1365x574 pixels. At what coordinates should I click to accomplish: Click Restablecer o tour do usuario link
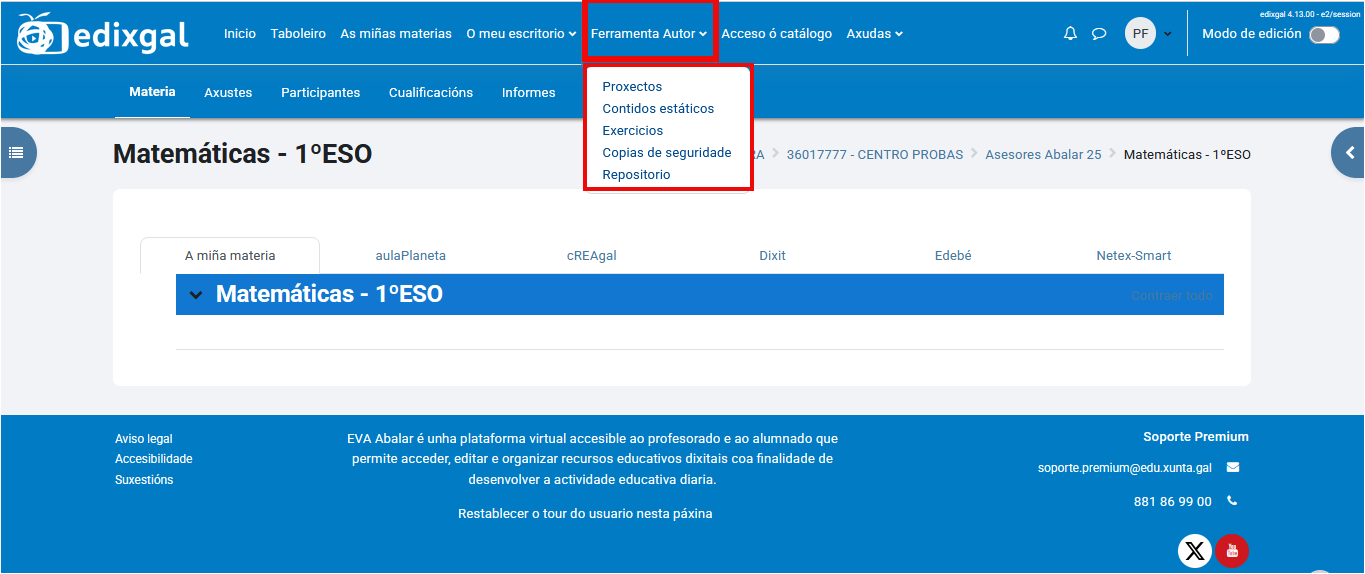[x=585, y=514]
